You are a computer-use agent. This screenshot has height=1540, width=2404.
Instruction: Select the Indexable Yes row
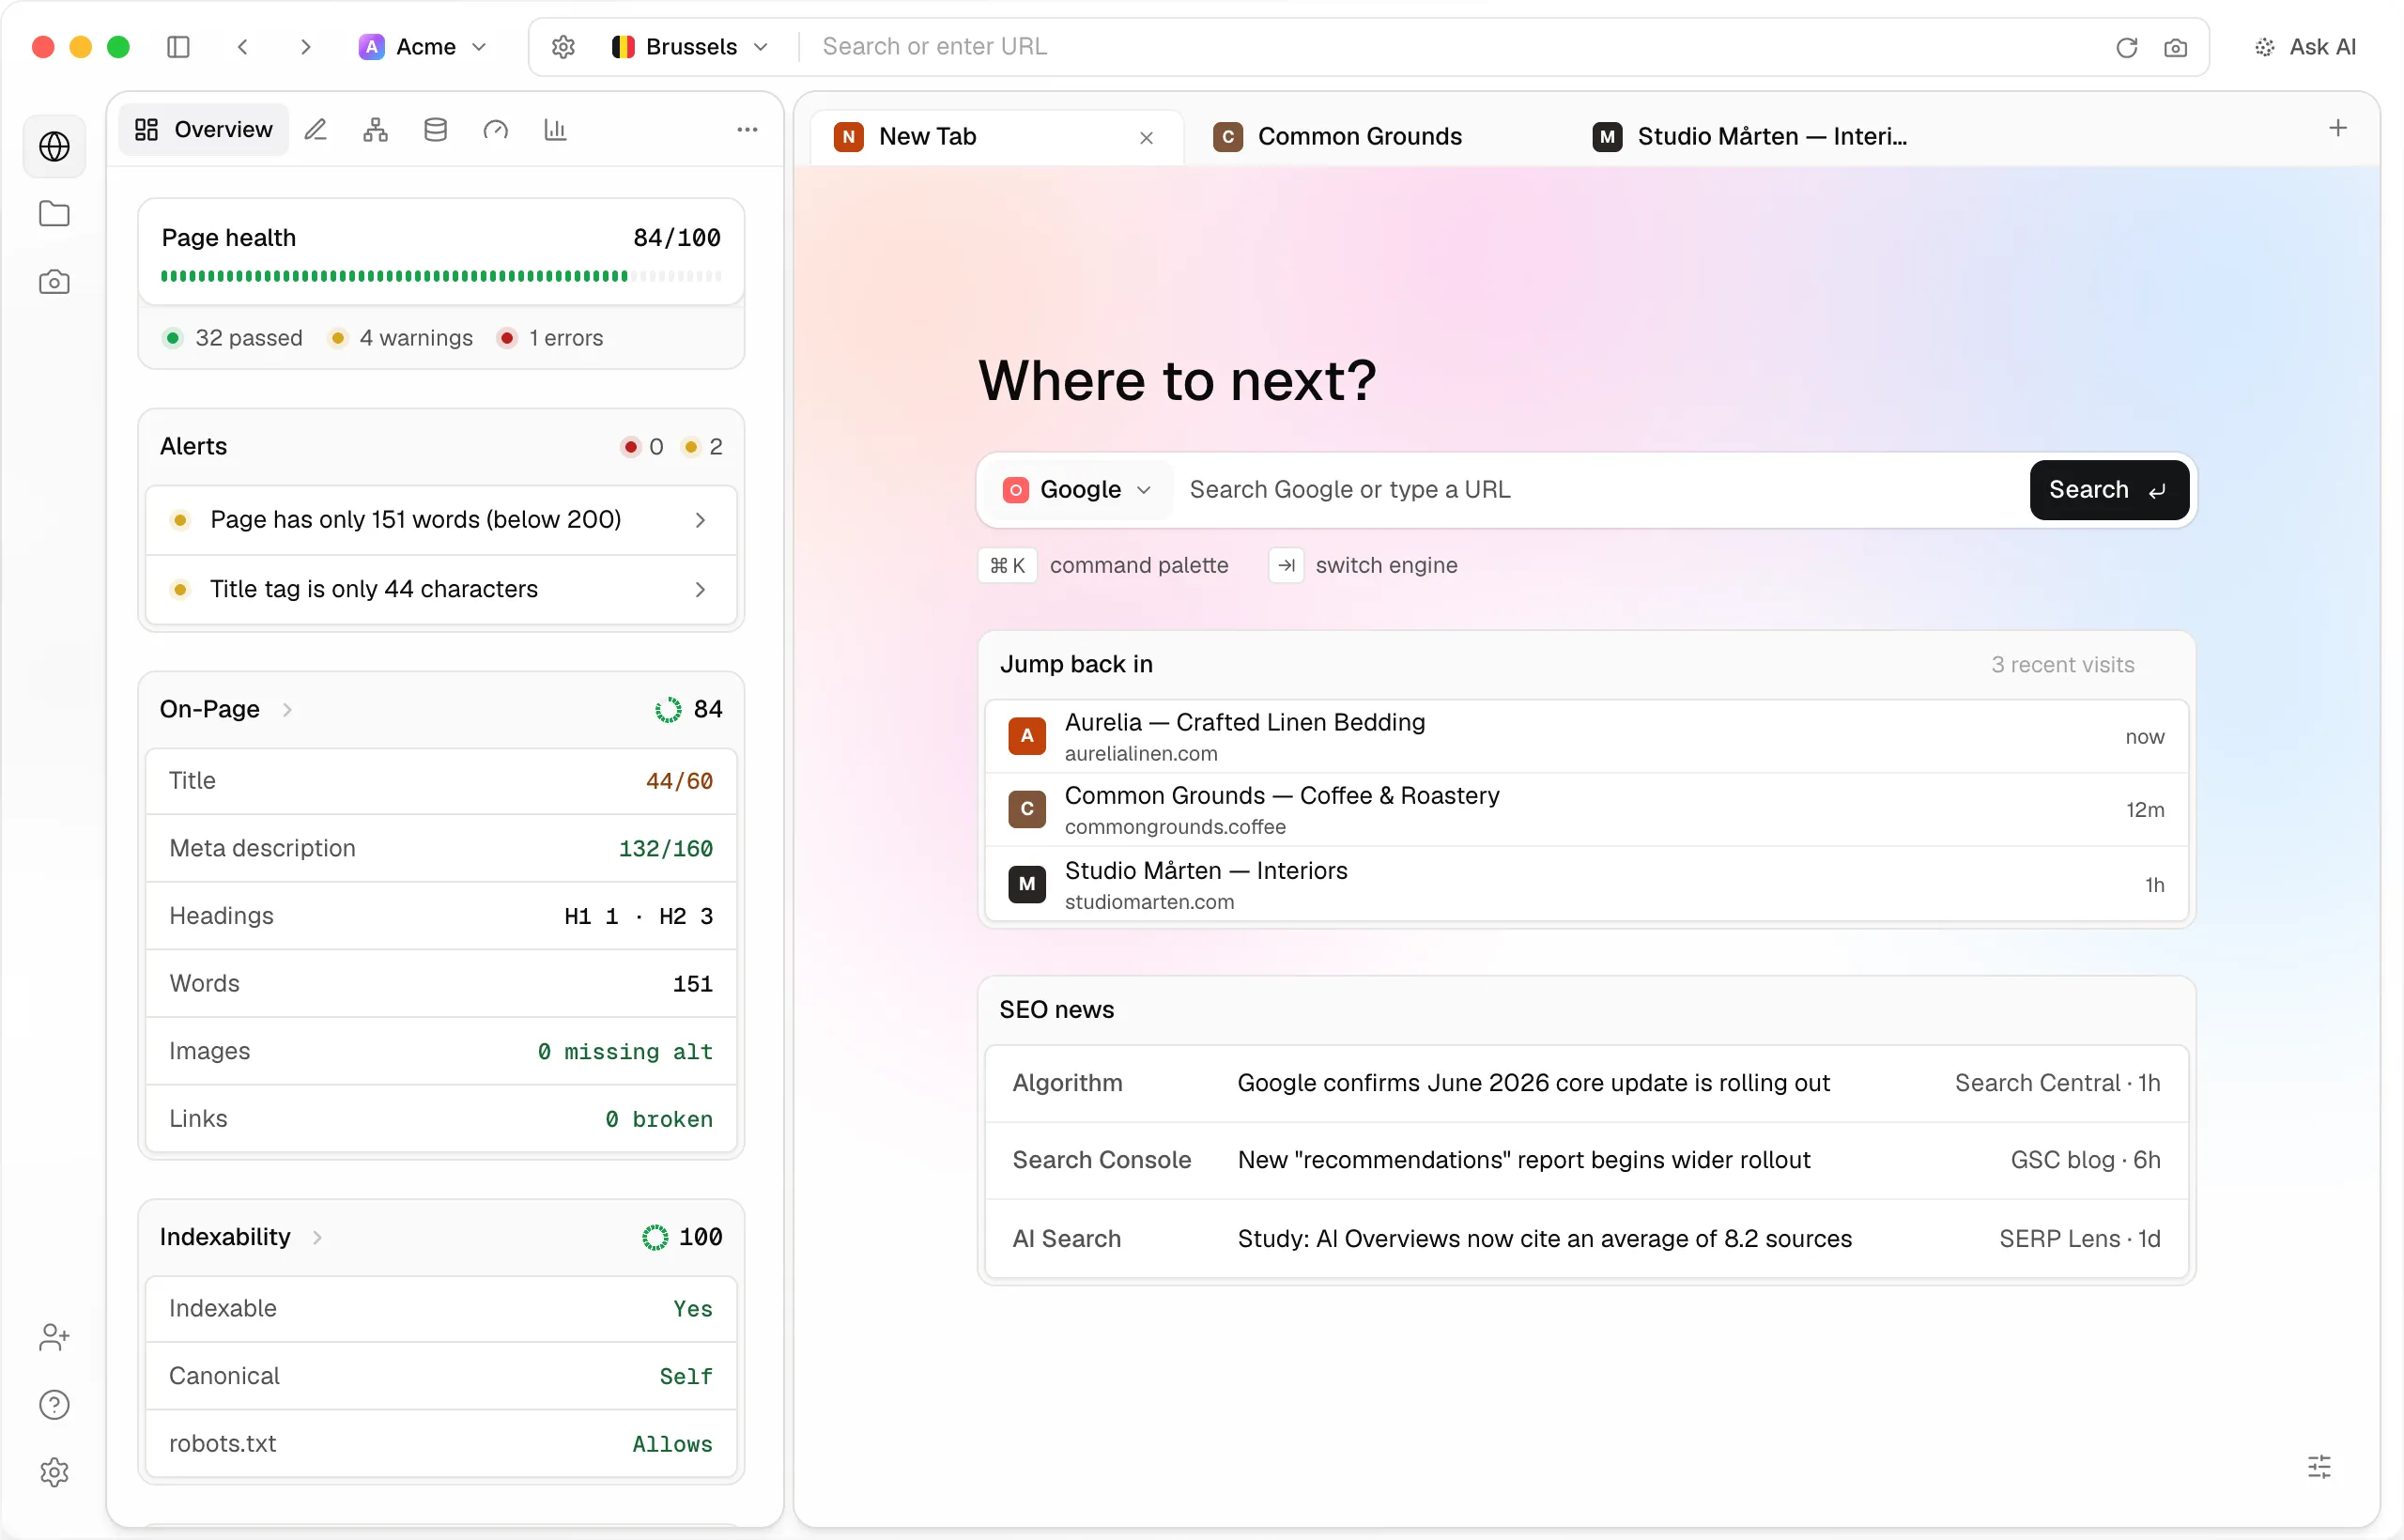click(x=441, y=1309)
